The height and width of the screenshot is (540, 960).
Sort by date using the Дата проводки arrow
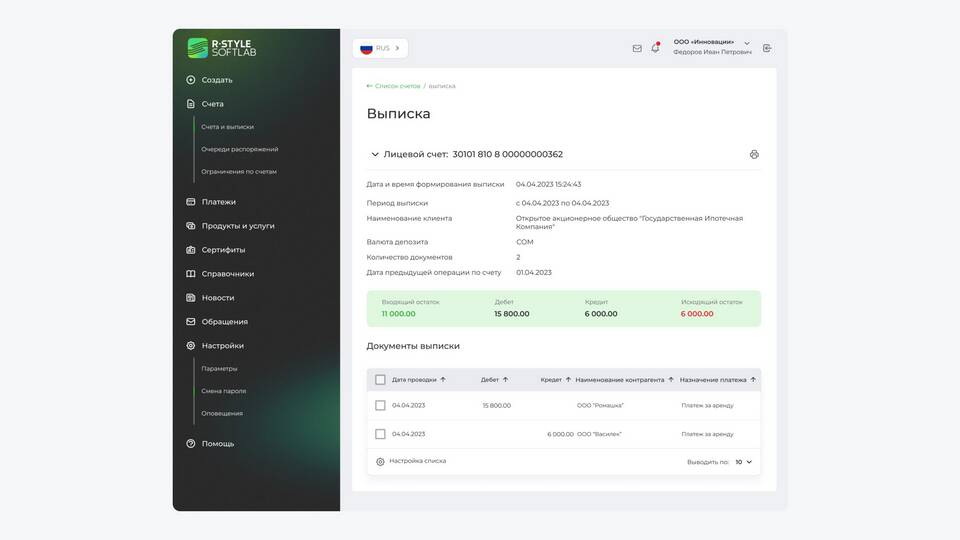(443, 380)
